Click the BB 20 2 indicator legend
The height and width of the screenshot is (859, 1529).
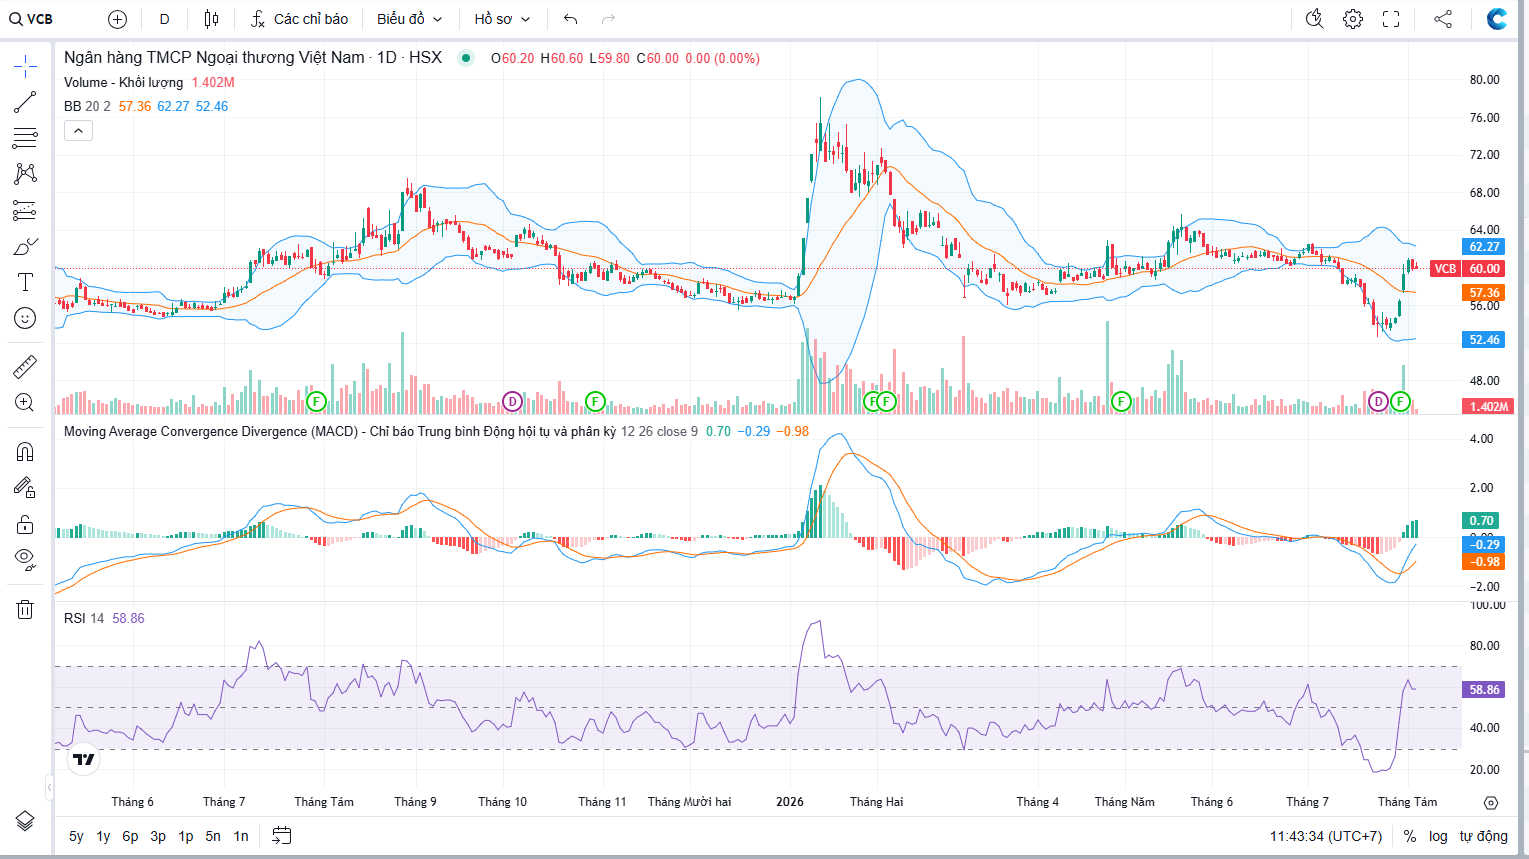(x=87, y=106)
